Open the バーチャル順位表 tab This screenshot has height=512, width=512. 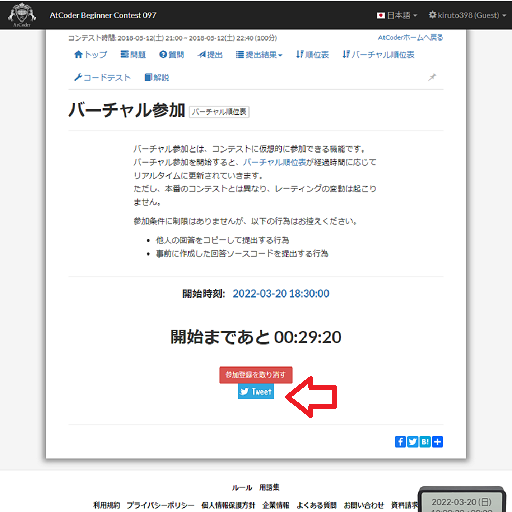[378, 54]
